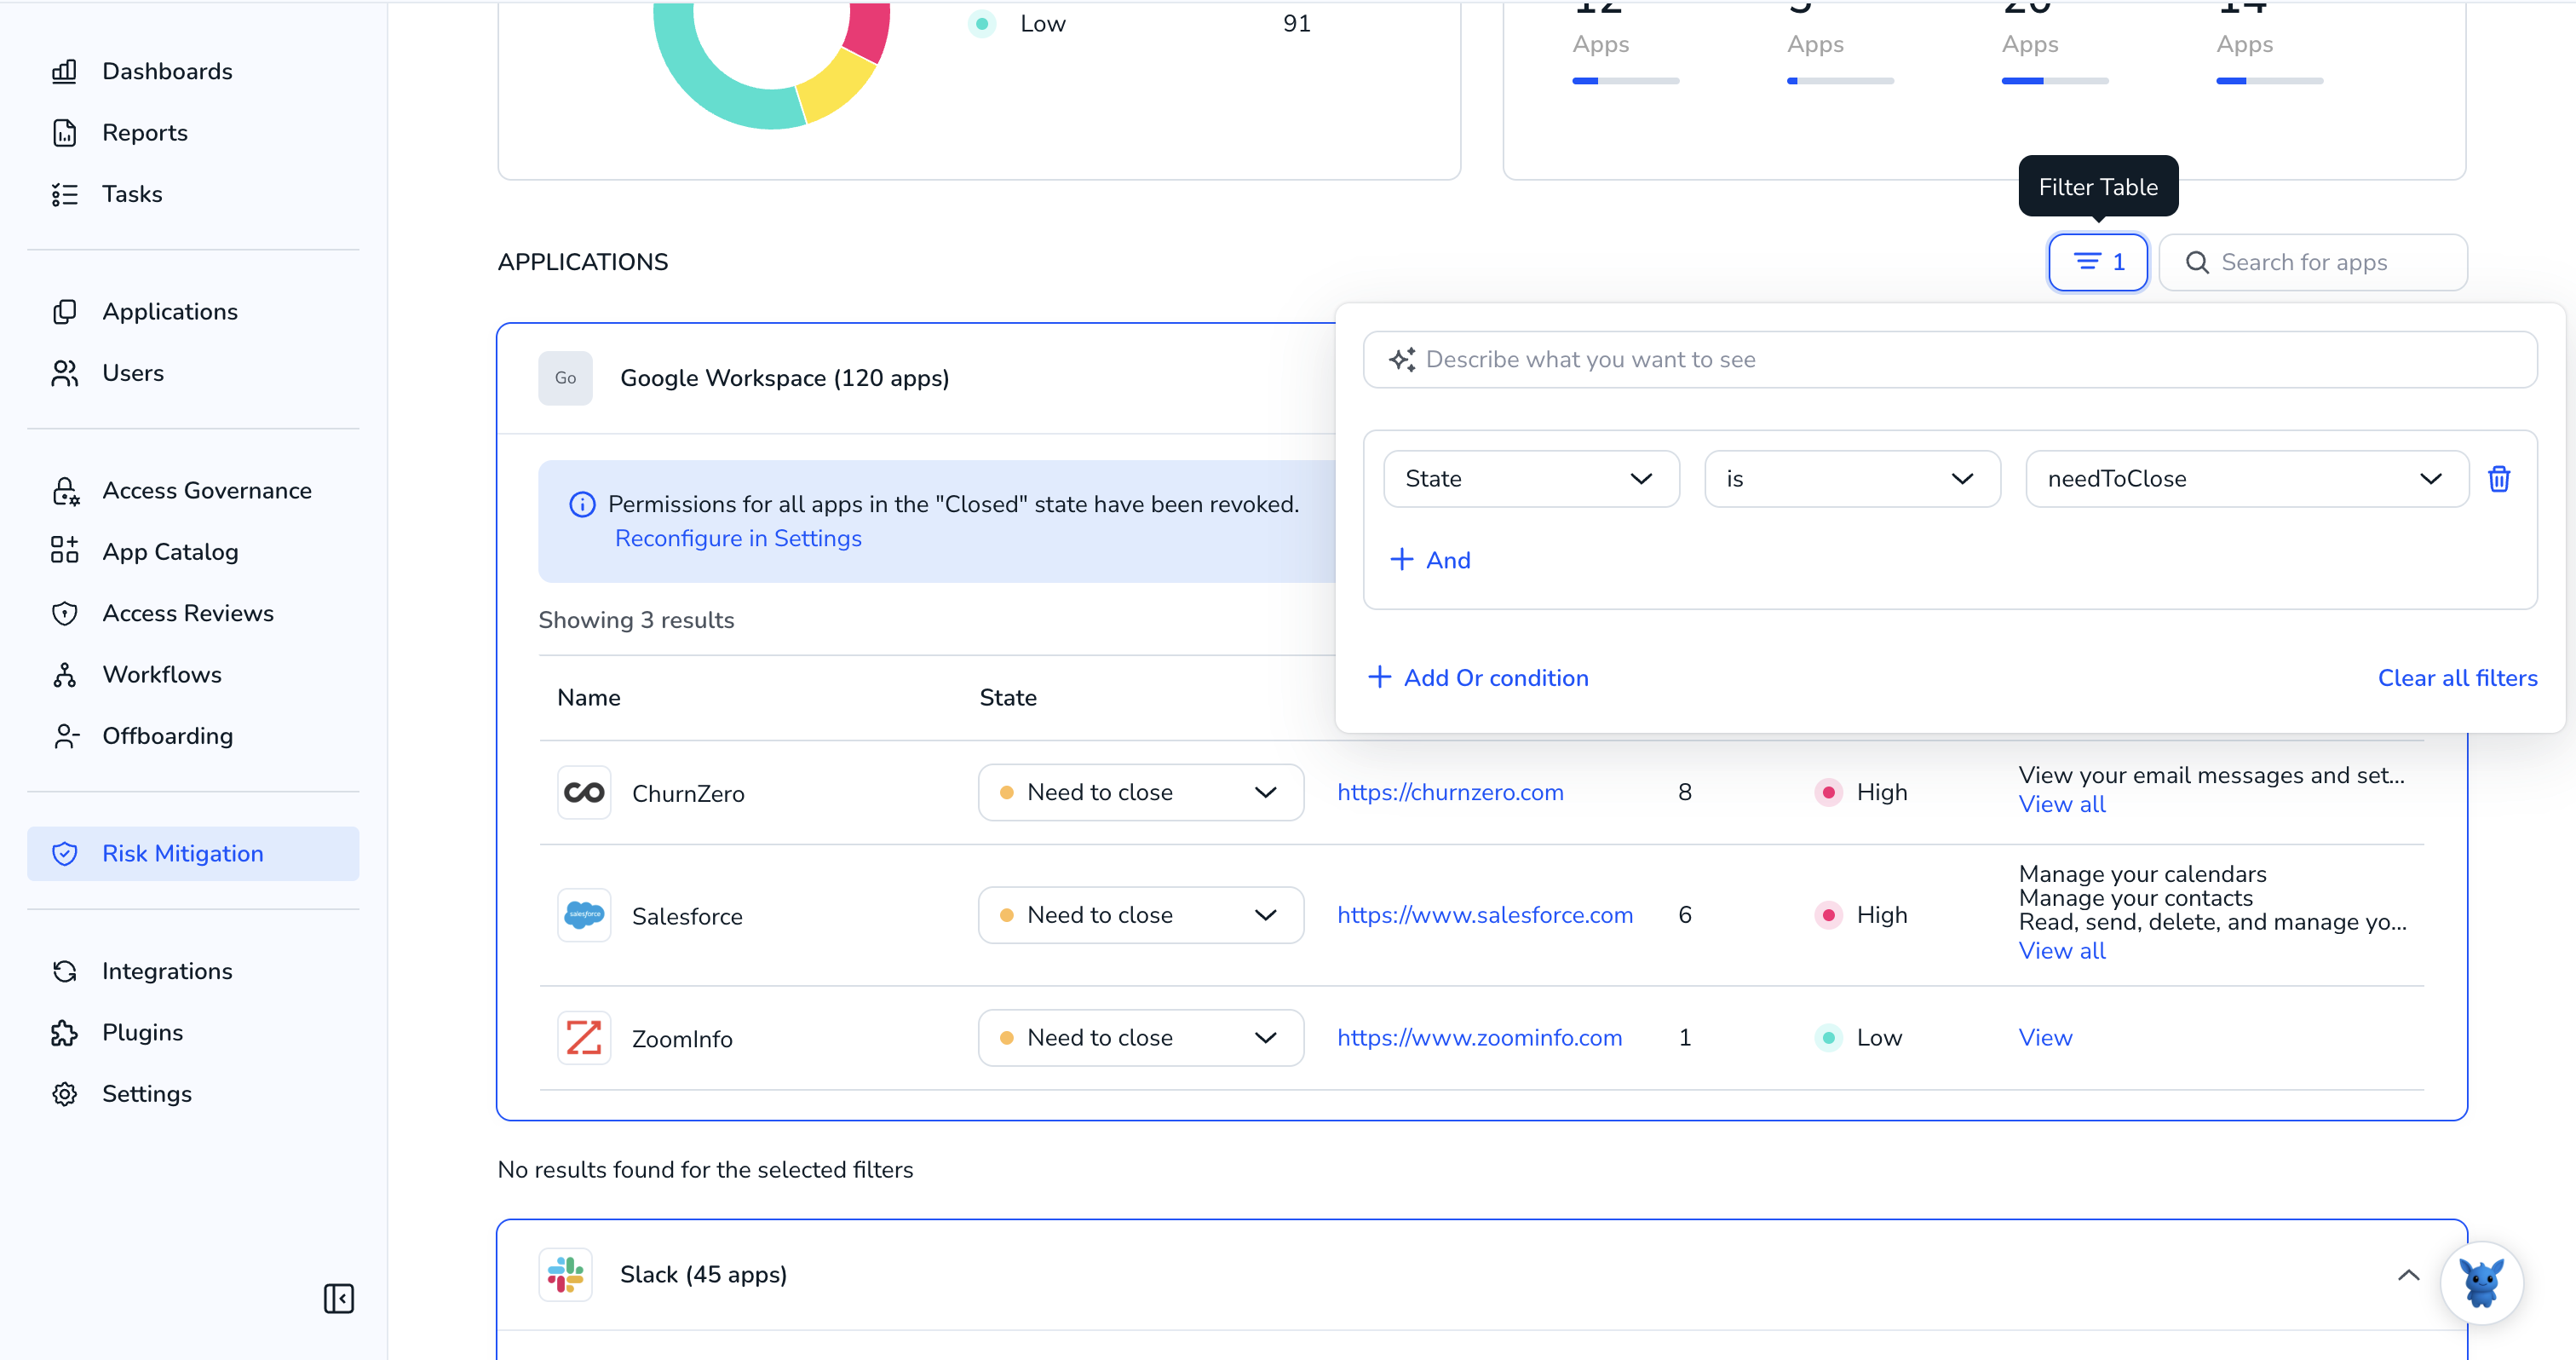
Task: Focus the Describe what you want to see field
Action: tap(1950, 360)
